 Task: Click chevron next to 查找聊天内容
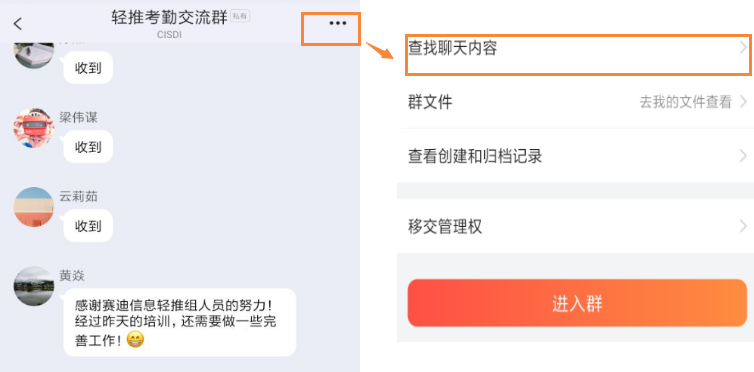coord(743,48)
